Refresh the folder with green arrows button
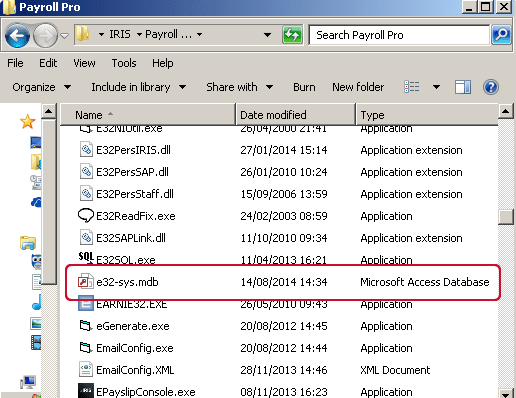The width and height of the screenshot is (516, 398). pyautogui.click(x=292, y=35)
